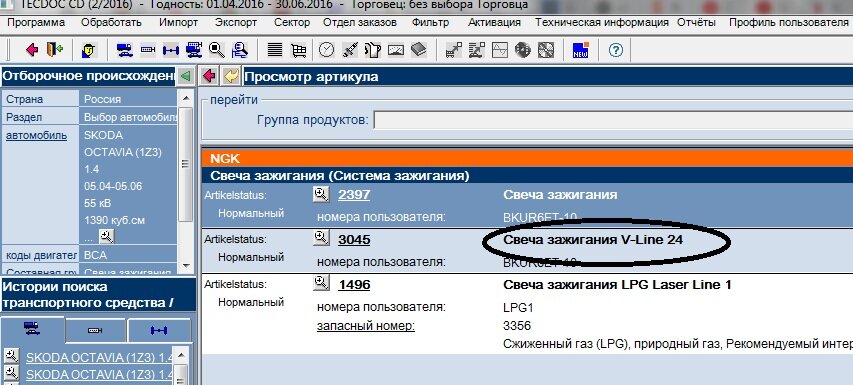Click the orange NGK brand header

tap(527, 158)
